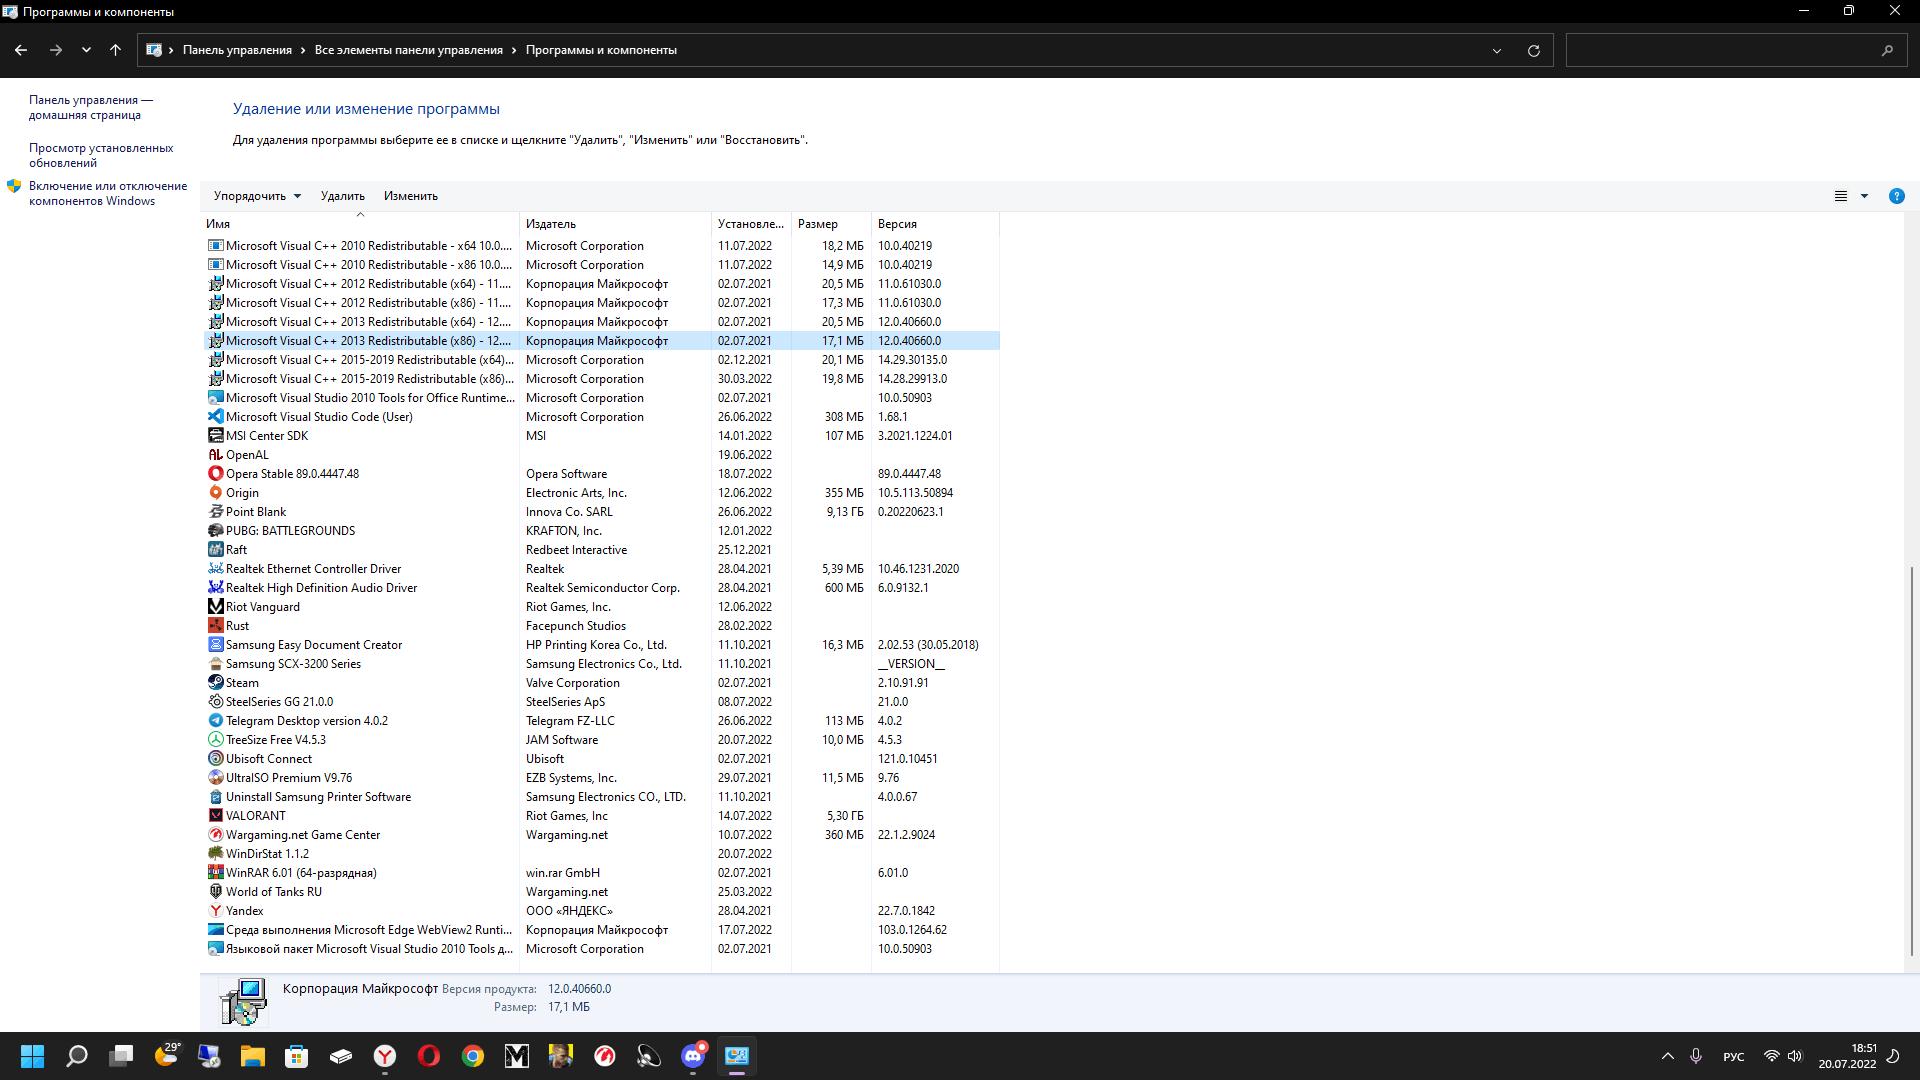Click the Visual Studio Code icon
This screenshot has height=1080, width=1920.
click(x=215, y=416)
